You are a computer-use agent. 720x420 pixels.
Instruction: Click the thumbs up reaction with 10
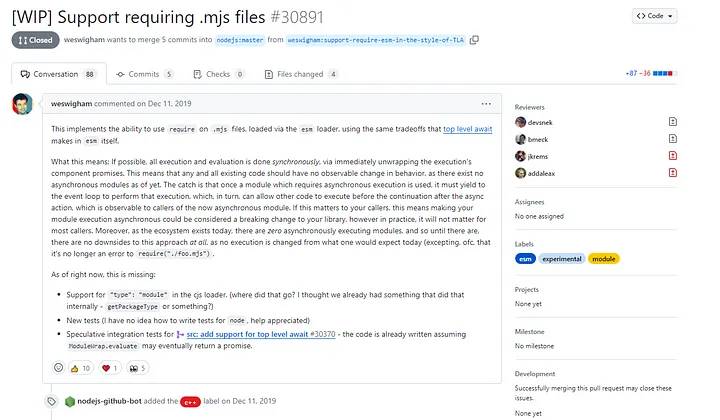pyautogui.click(x=81, y=368)
